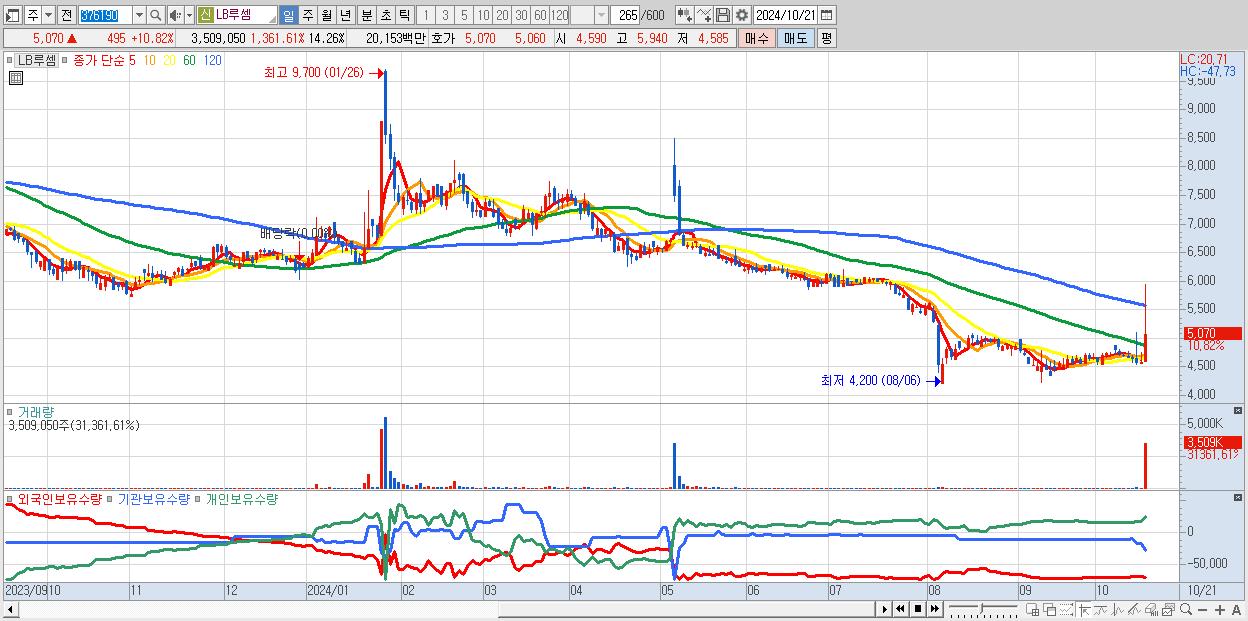Open stock search magnifier icon
Screen dimensions: 1248x621
coord(156,15)
